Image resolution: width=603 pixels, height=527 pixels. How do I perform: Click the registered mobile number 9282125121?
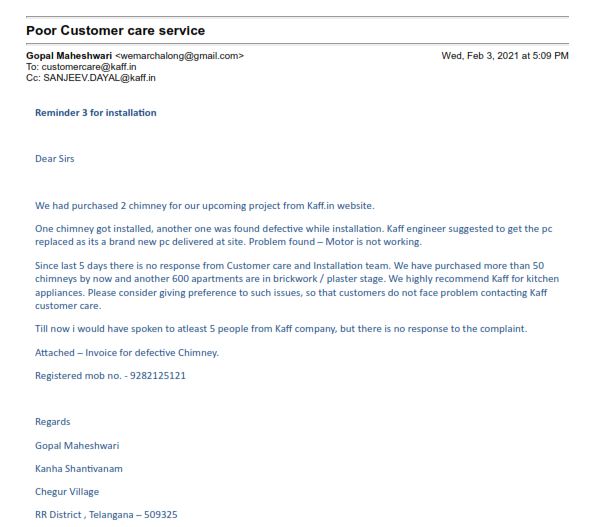click(154, 376)
